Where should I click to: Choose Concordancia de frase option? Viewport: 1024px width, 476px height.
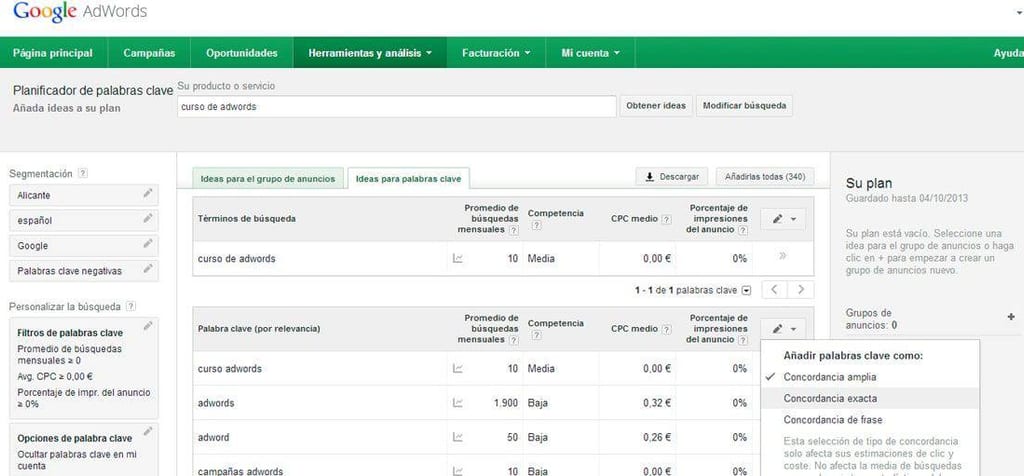pyautogui.click(x=870, y=420)
